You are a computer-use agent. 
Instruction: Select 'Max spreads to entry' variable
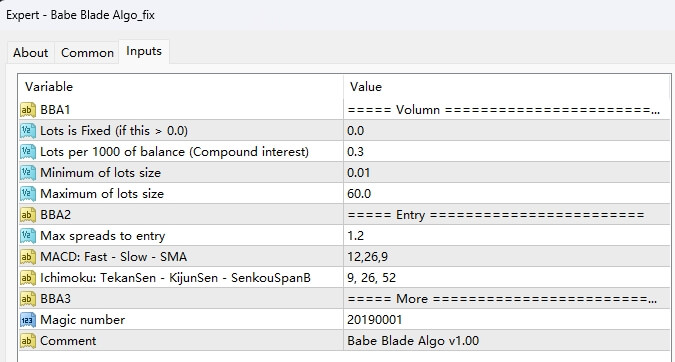point(102,236)
